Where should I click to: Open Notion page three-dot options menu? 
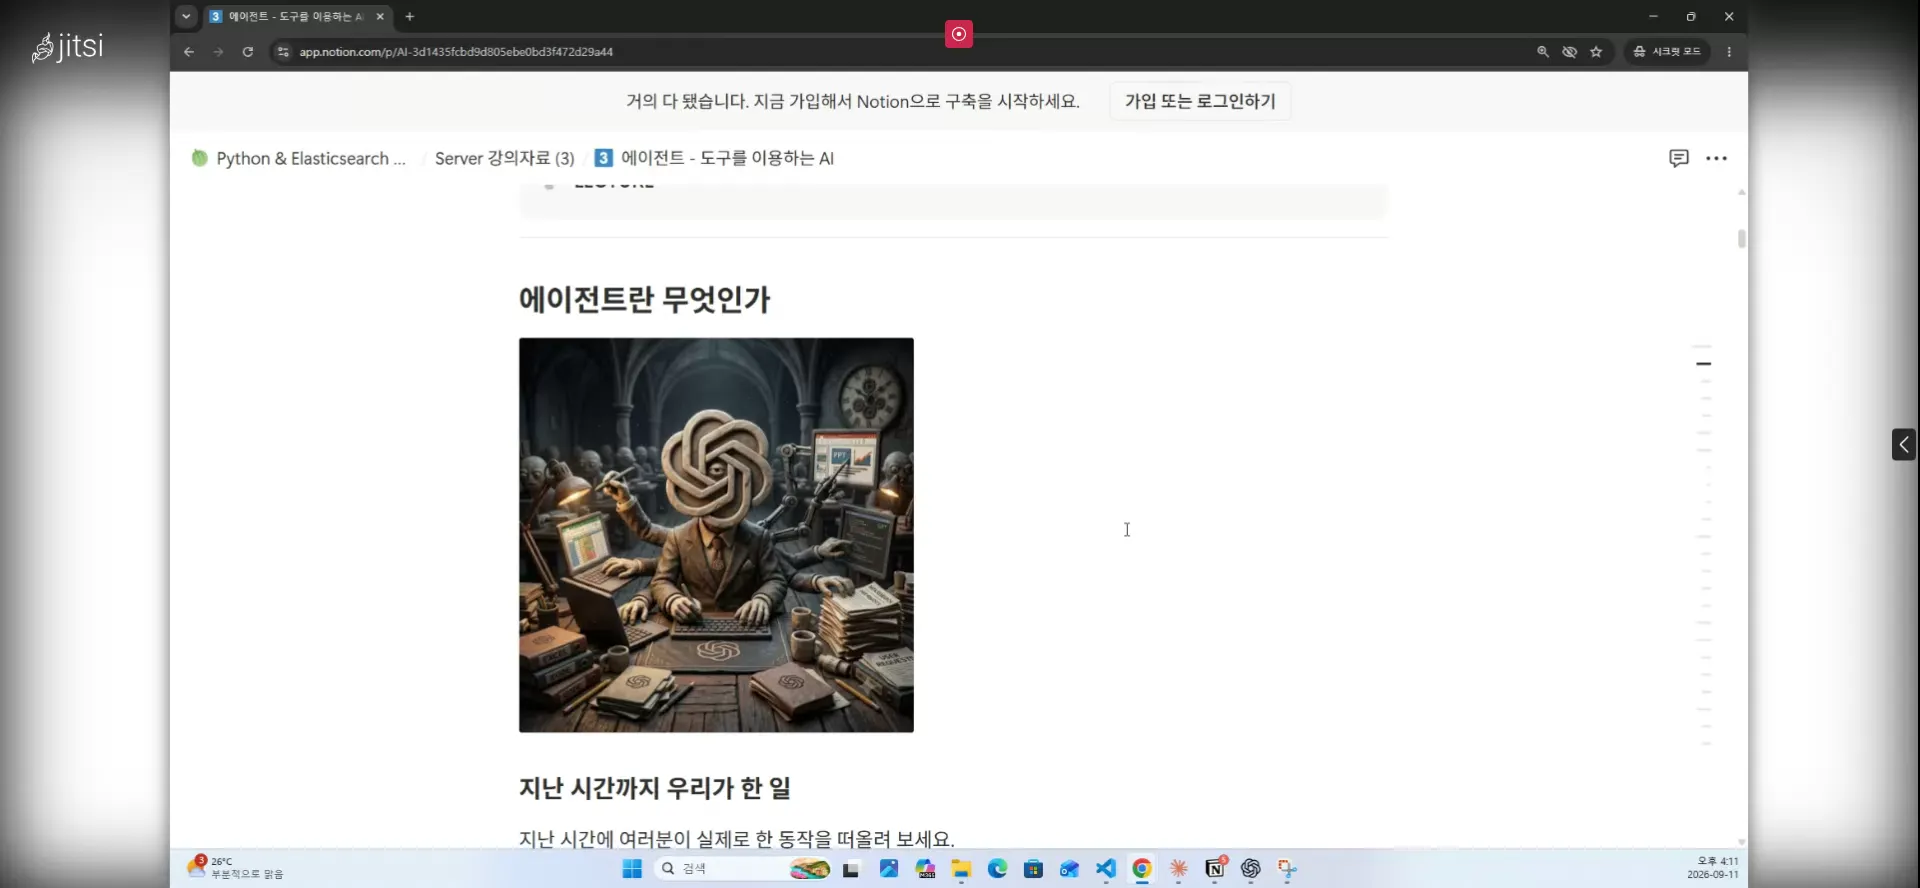tap(1717, 158)
